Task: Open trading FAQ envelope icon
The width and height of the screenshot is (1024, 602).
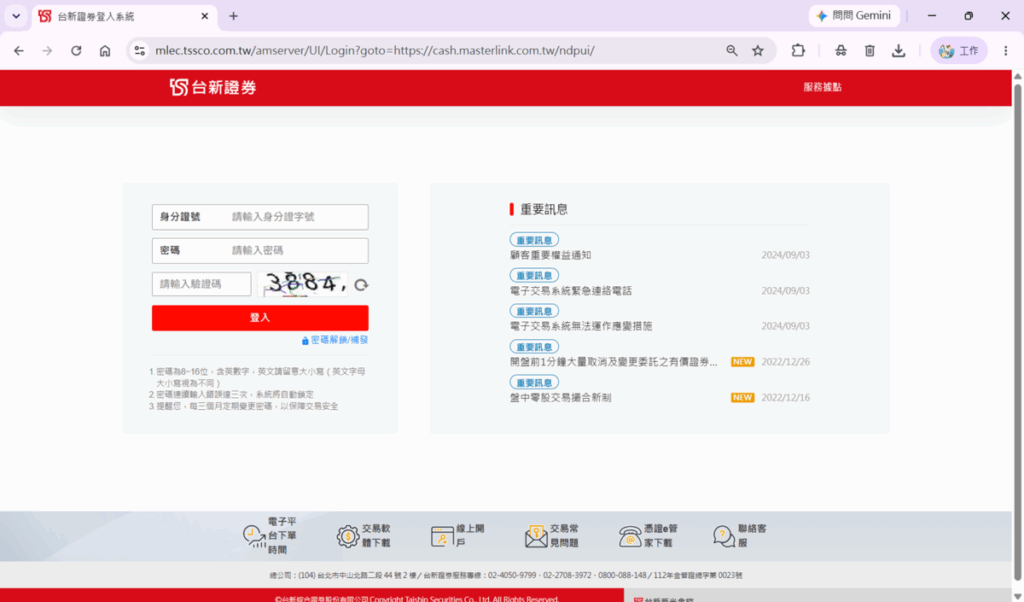Action: [x=536, y=536]
